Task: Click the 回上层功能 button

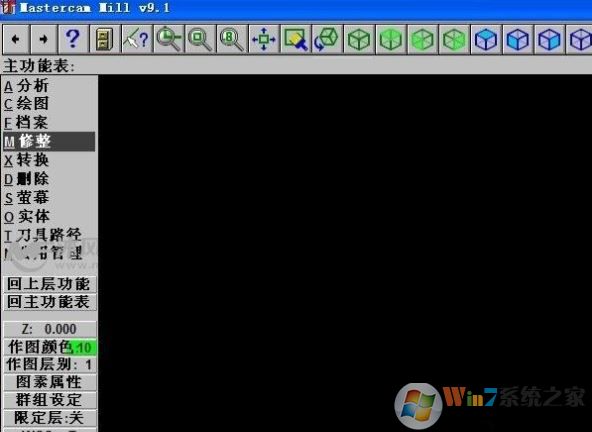Action: [49, 284]
